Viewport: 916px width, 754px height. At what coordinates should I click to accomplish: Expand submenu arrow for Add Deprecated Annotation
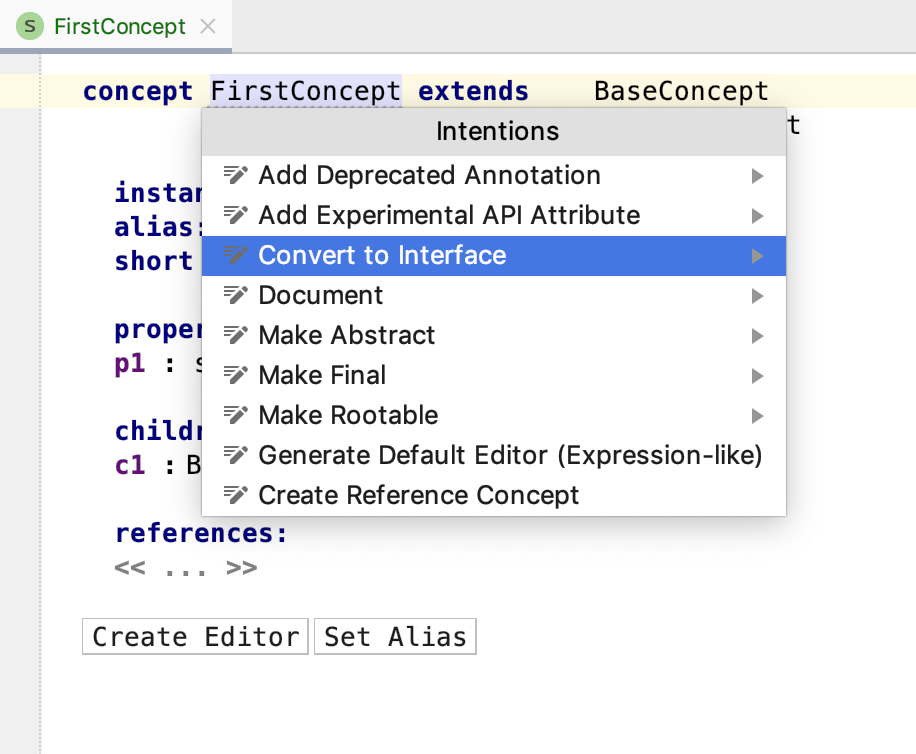coord(757,176)
